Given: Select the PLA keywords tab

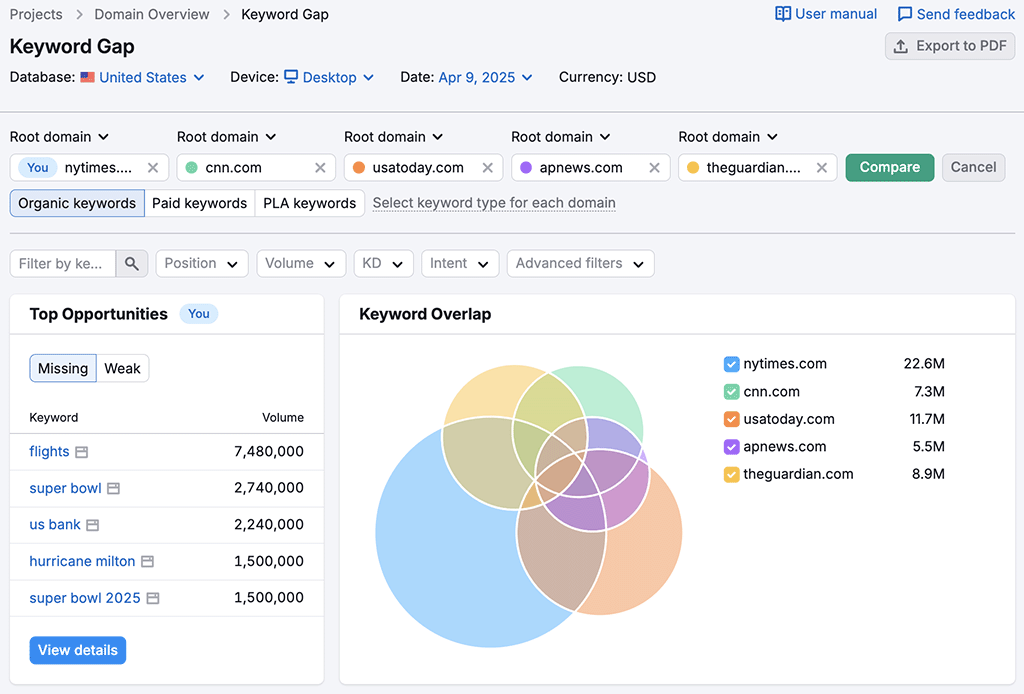Looking at the screenshot, I should point(310,204).
